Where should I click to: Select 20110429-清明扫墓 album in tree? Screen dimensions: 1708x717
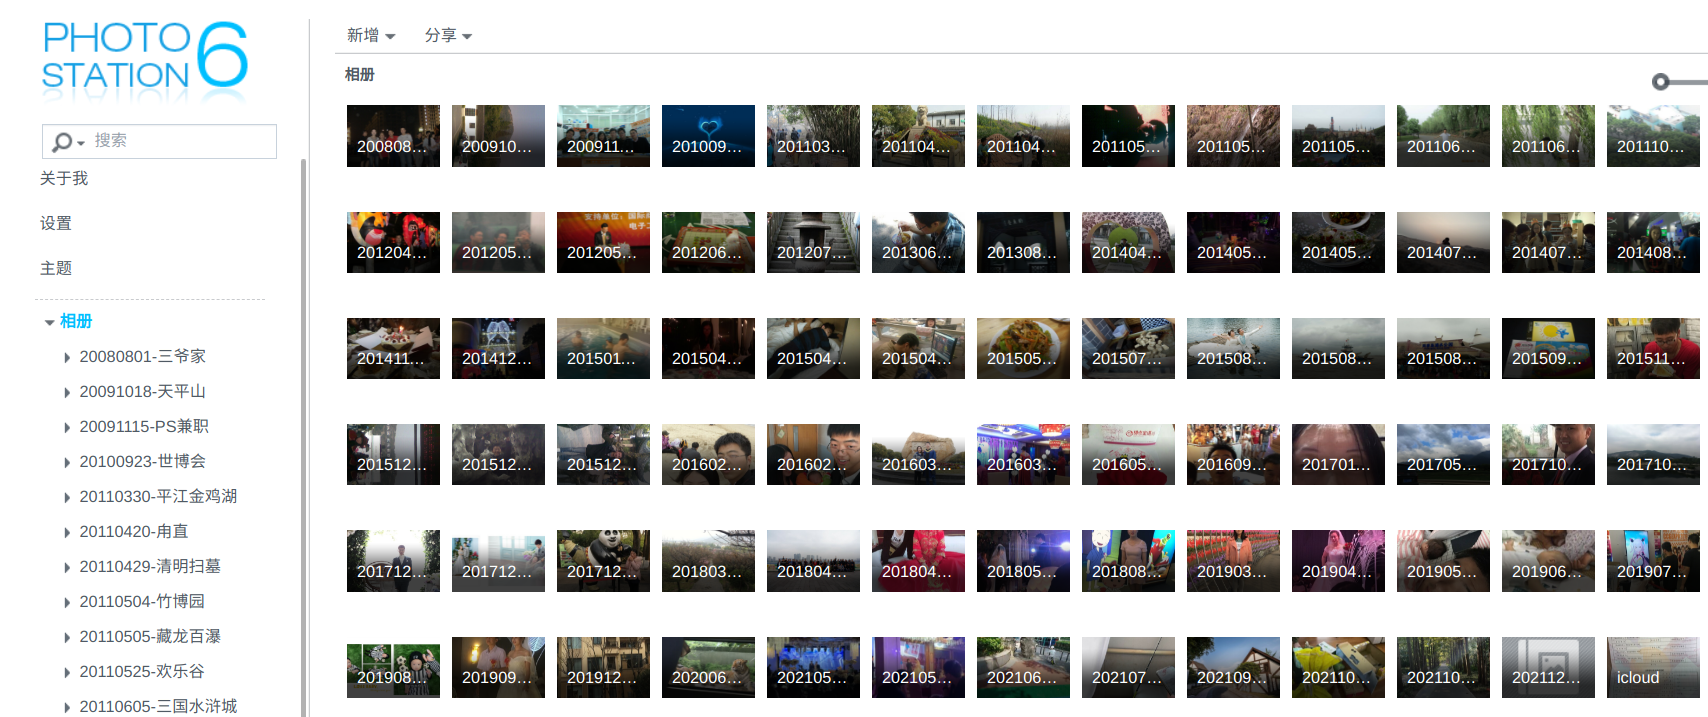150,566
